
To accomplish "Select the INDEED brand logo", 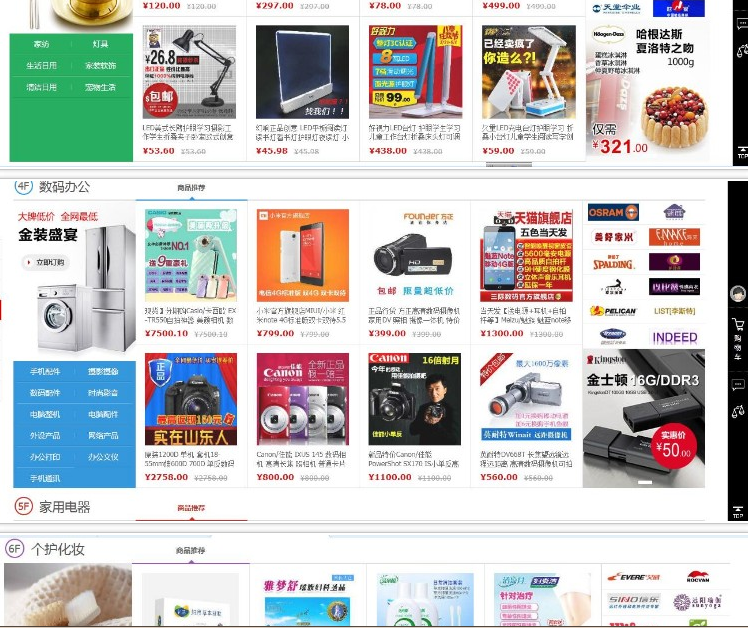I will 675,337.
